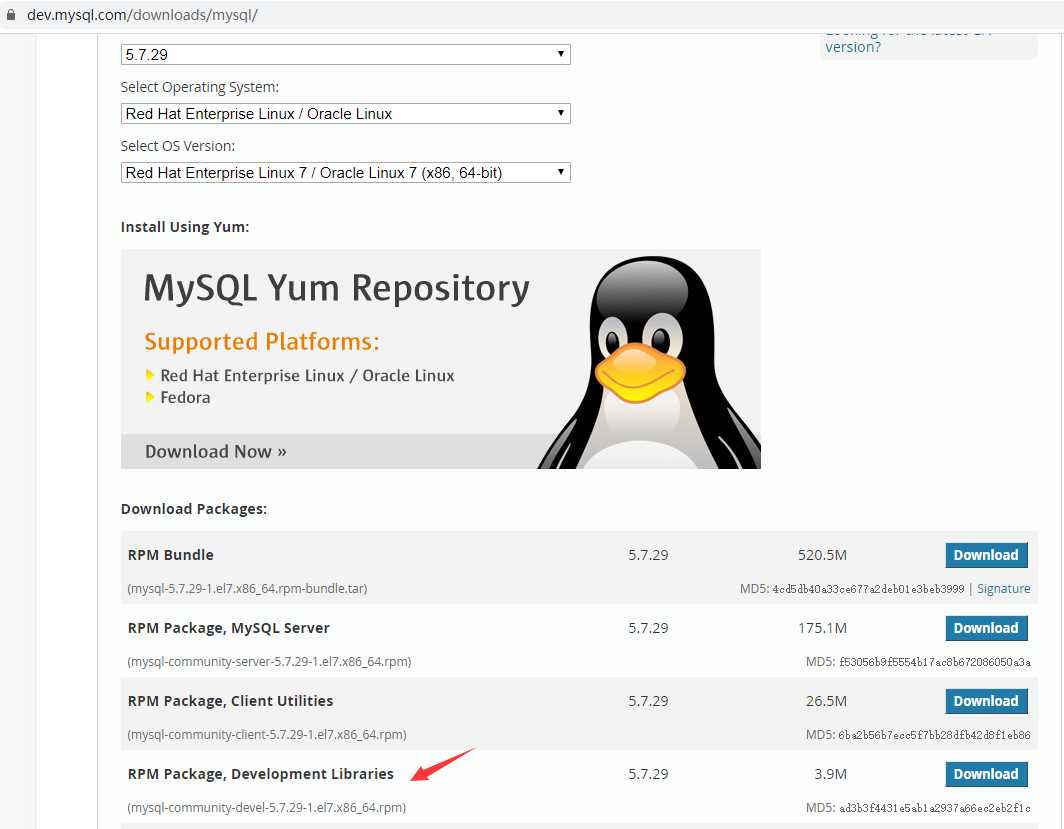Open the Select OS Version dropdown
Viewport: 1064px width, 829px height.
(345, 172)
